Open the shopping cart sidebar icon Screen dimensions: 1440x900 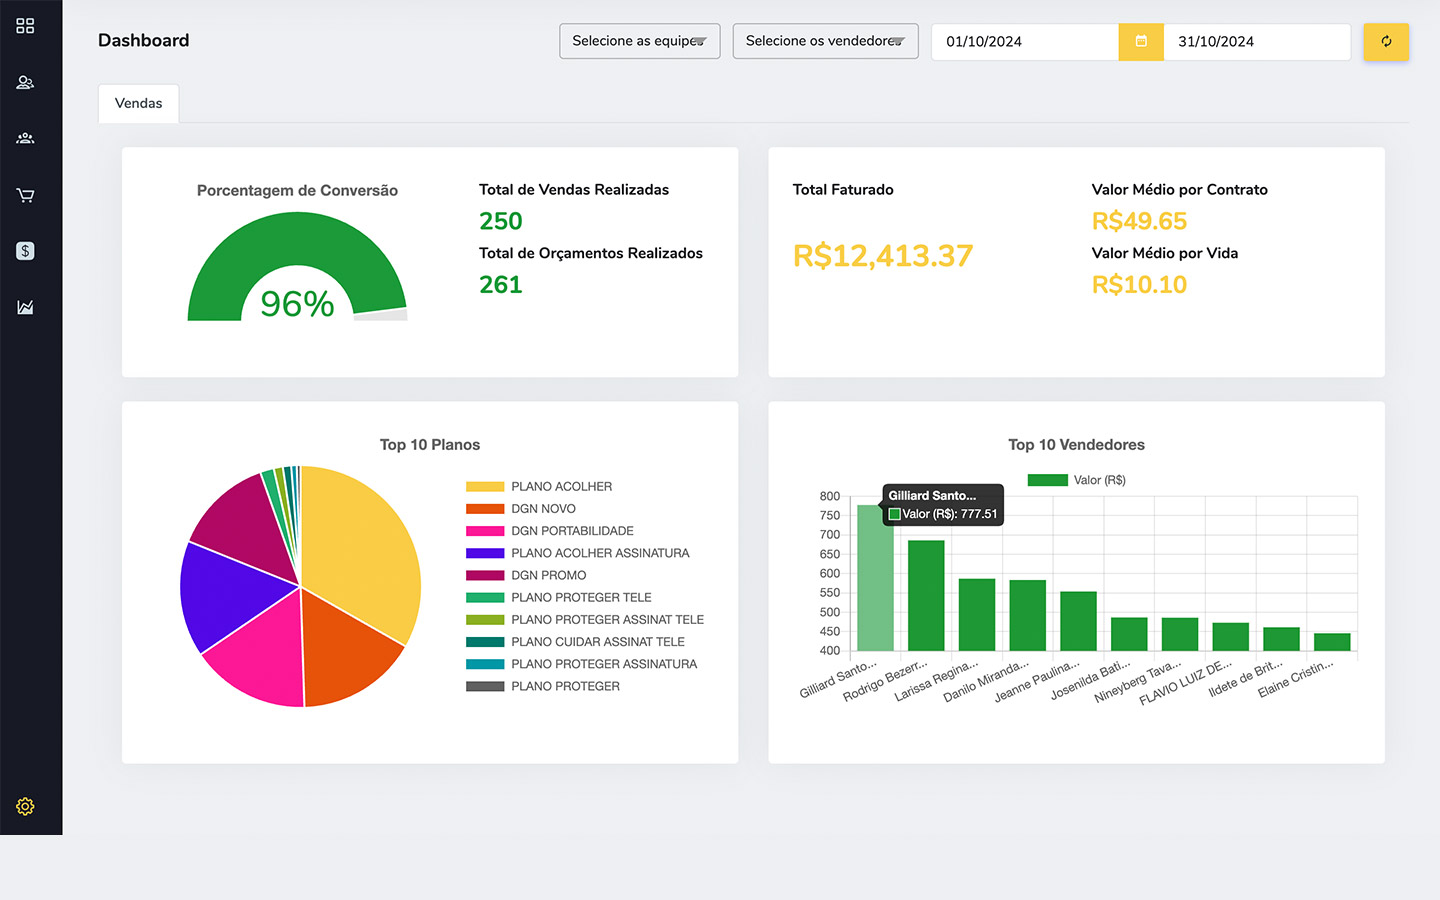coord(25,195)
